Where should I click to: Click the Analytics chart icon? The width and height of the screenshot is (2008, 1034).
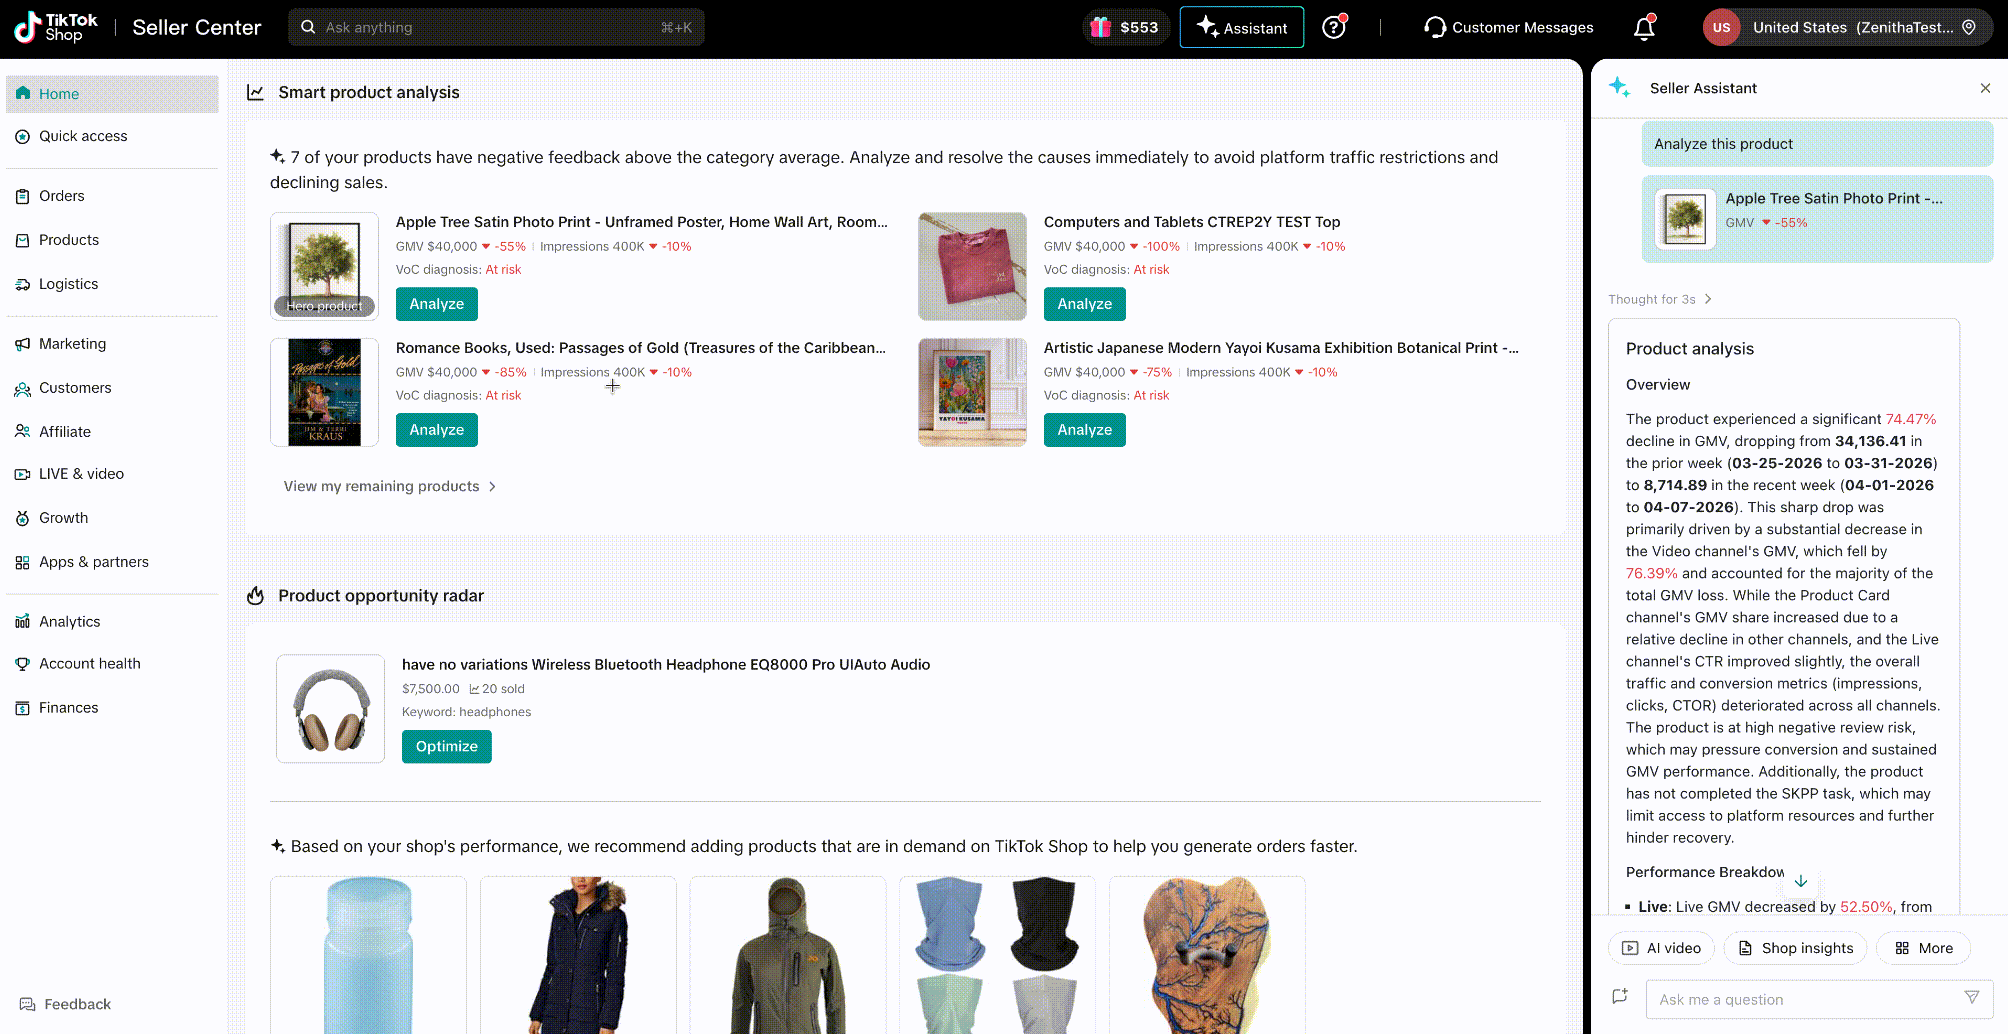click(22, 622)
